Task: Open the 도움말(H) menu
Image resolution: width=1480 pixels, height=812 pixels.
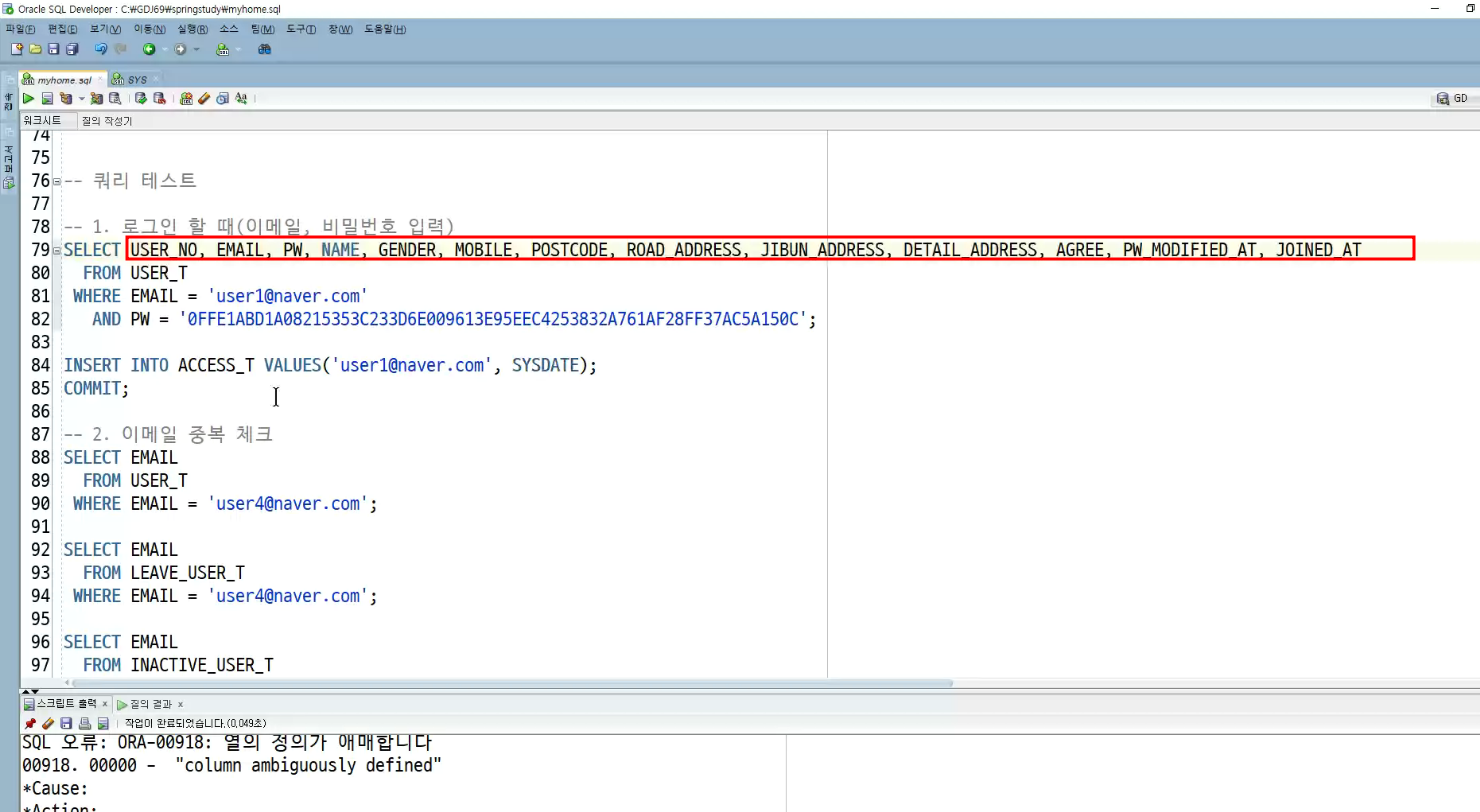Action: click(x=385, y=29)
